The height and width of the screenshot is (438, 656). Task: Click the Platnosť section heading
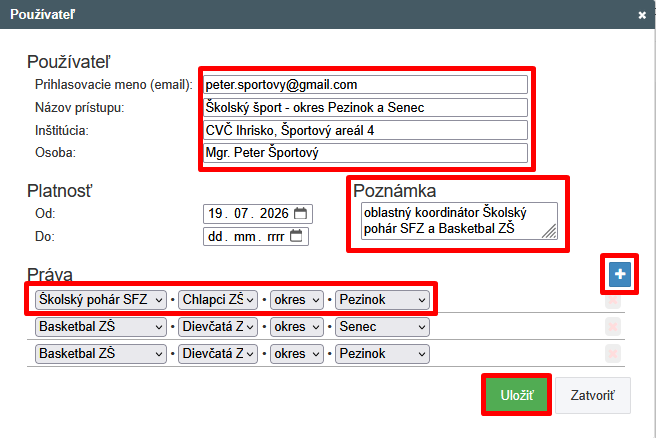pyautogui.click(x=59, y=191)
